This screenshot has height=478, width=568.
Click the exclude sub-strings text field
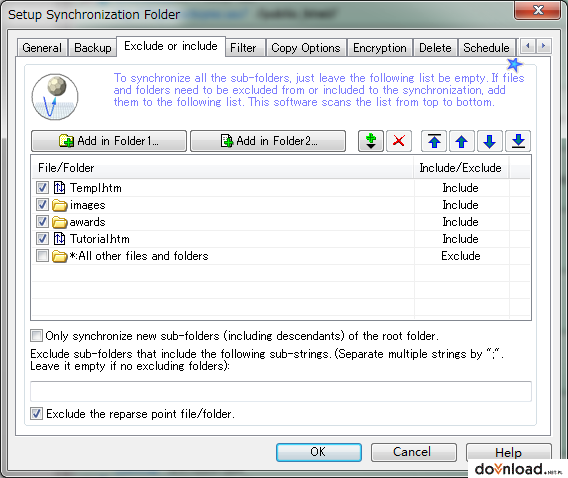click(281, 391)
